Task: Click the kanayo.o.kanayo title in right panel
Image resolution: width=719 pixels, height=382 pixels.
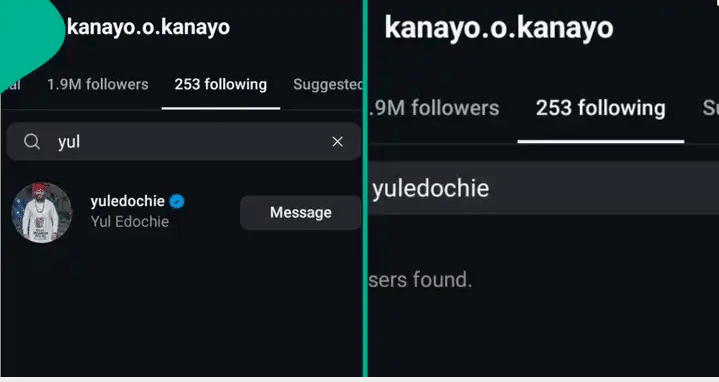Action: 499,28
